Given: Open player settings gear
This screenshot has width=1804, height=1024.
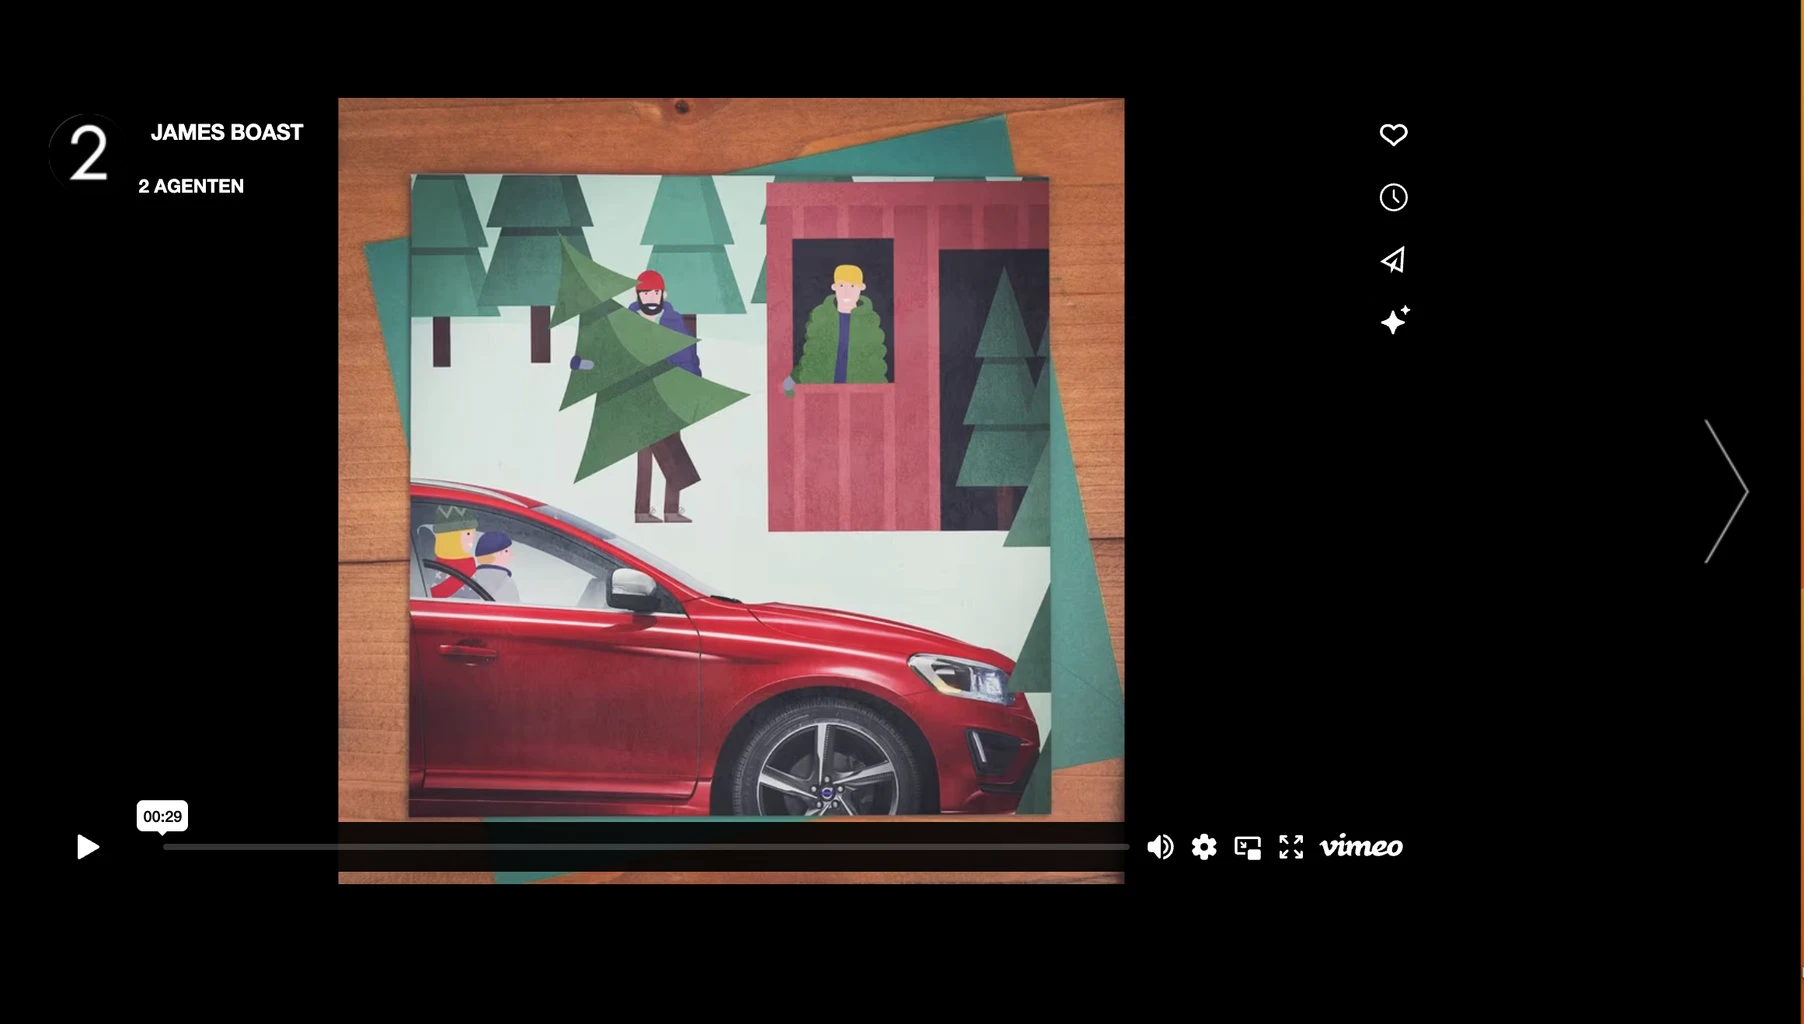Looking at the screenshot, I should pyautogui.click(x=1204, y=847).
